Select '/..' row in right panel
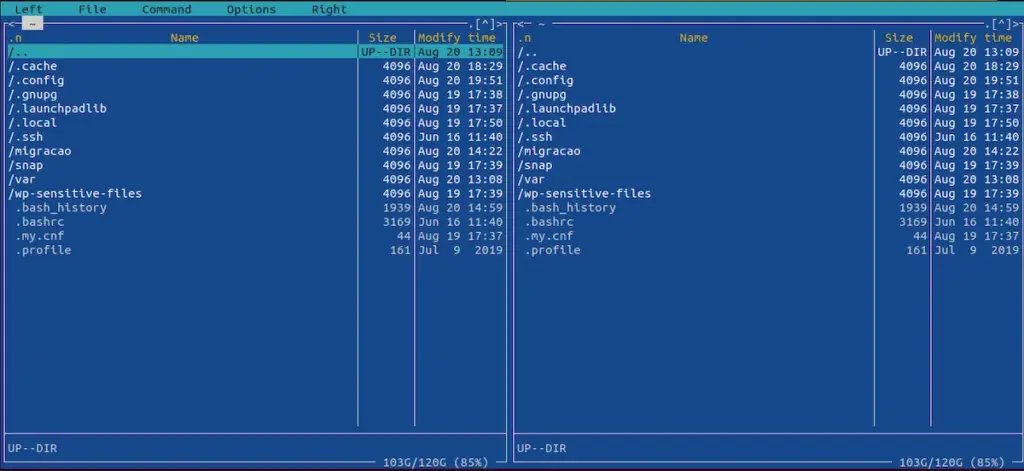 point(768,52)
